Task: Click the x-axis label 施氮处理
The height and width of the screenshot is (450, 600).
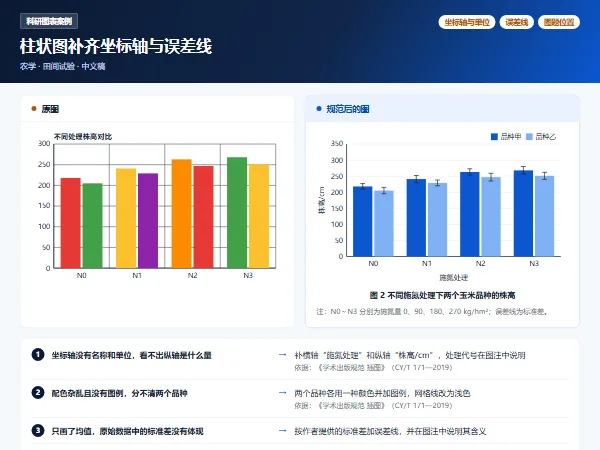Action: (453, 277)
